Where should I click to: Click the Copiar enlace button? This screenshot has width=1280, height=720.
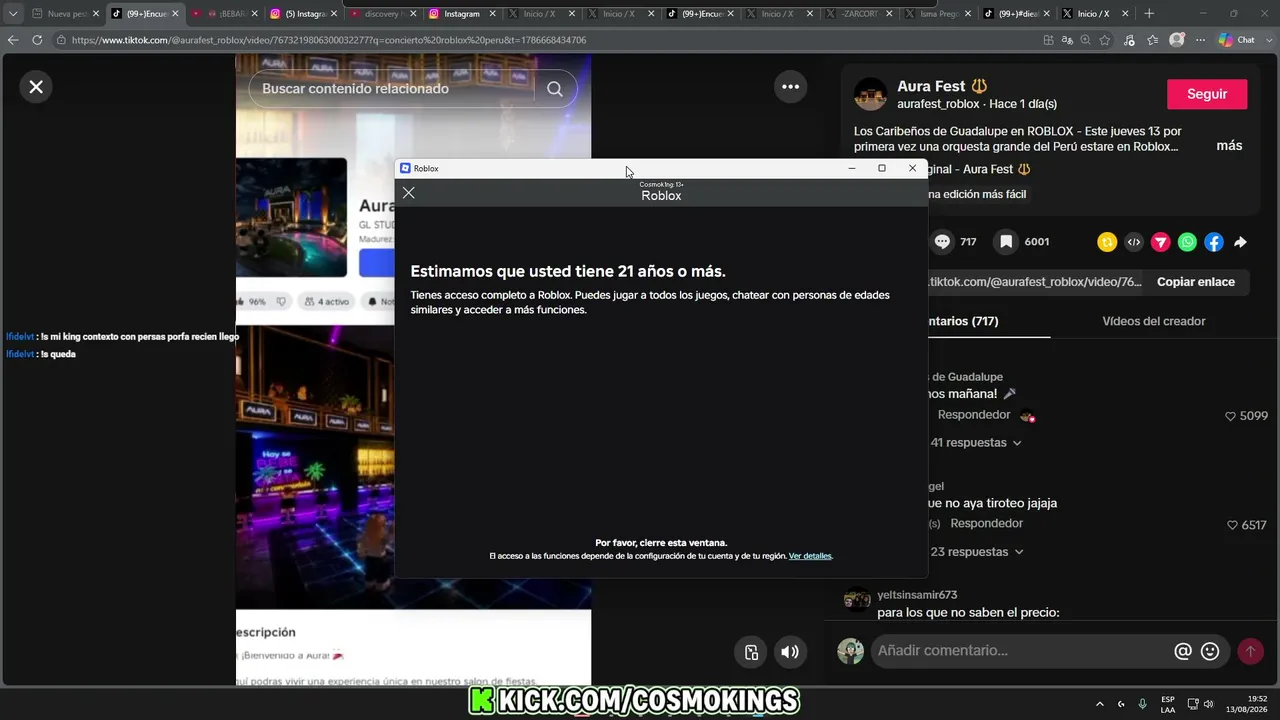tap(1196, 282)
